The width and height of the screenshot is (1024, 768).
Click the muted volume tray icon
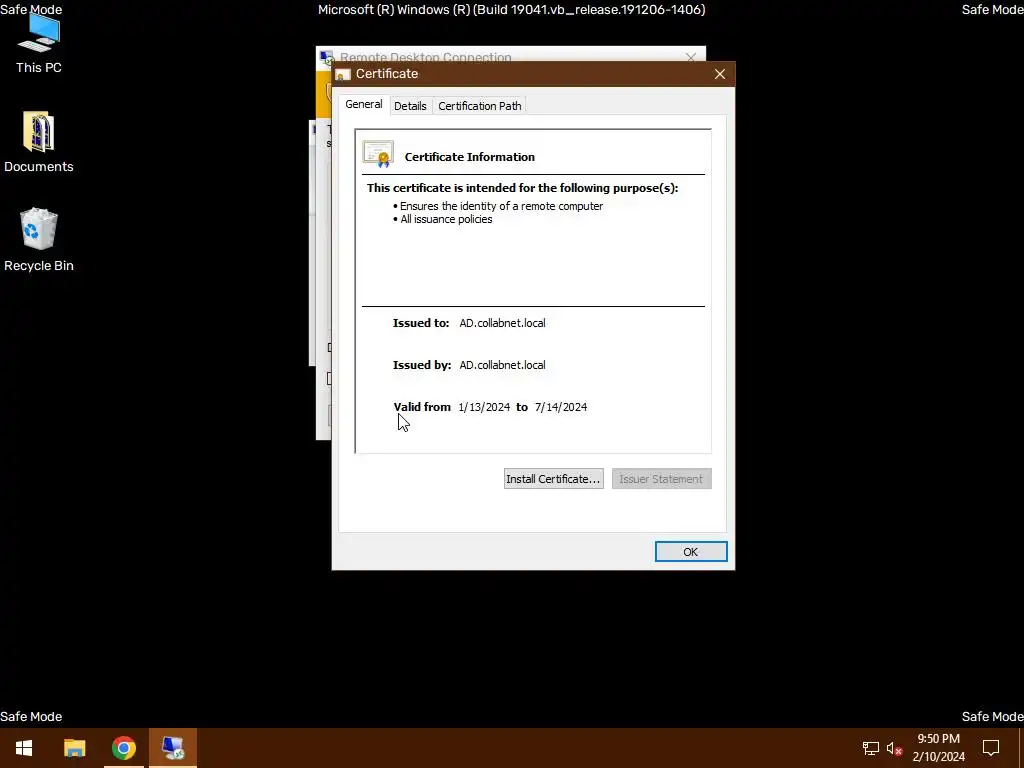click(895, 748)
